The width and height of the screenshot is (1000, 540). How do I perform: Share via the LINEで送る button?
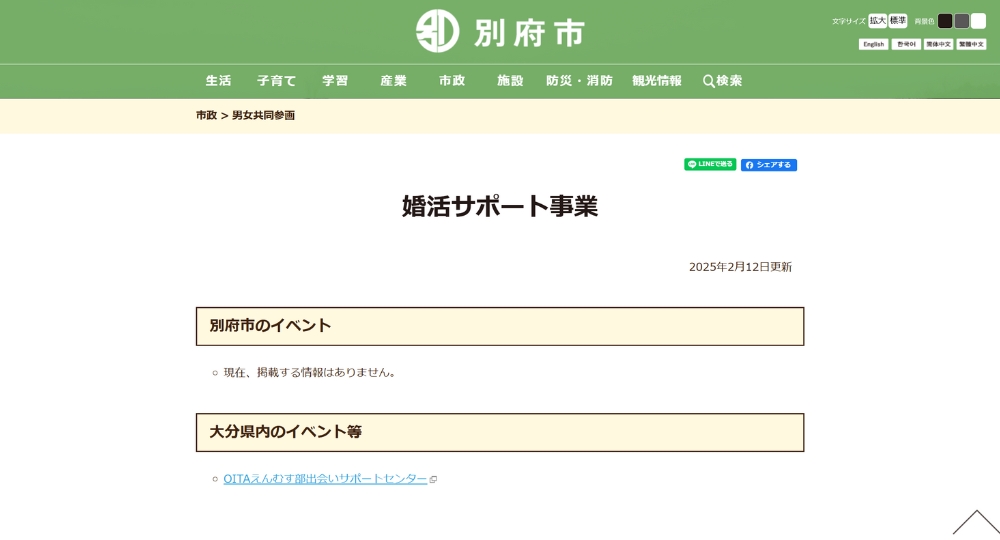tap(710, 164)
